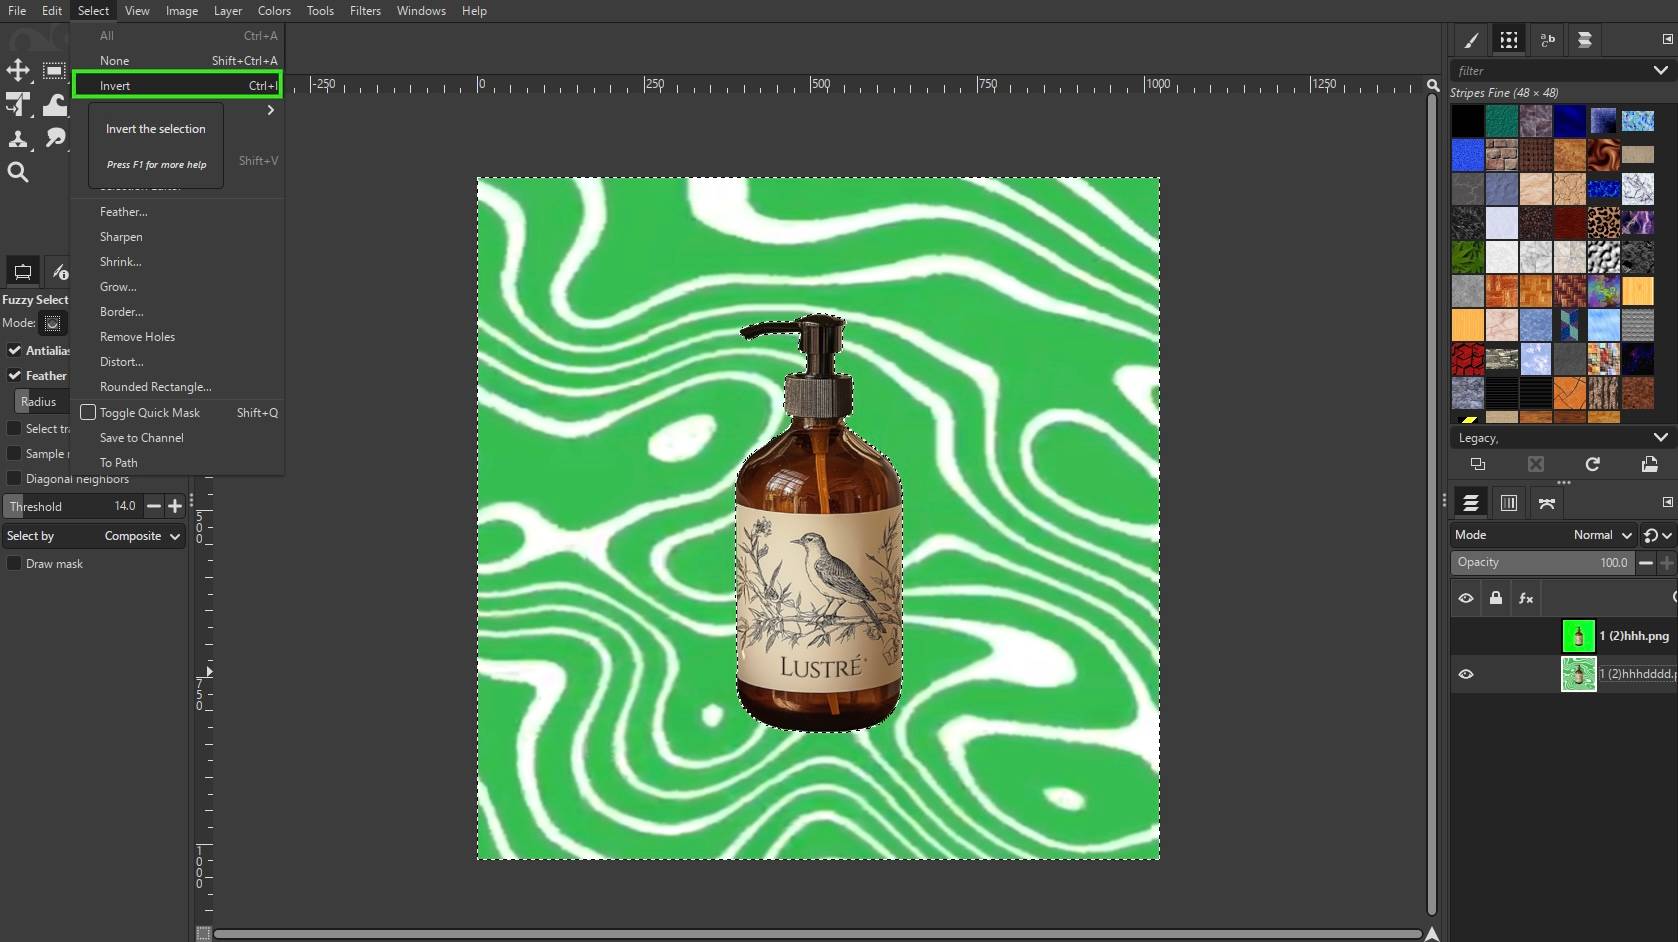Open the Device Status tab
Image resolution: width=1678 pixels, height=942 pixels.
[x=59, y=271]
